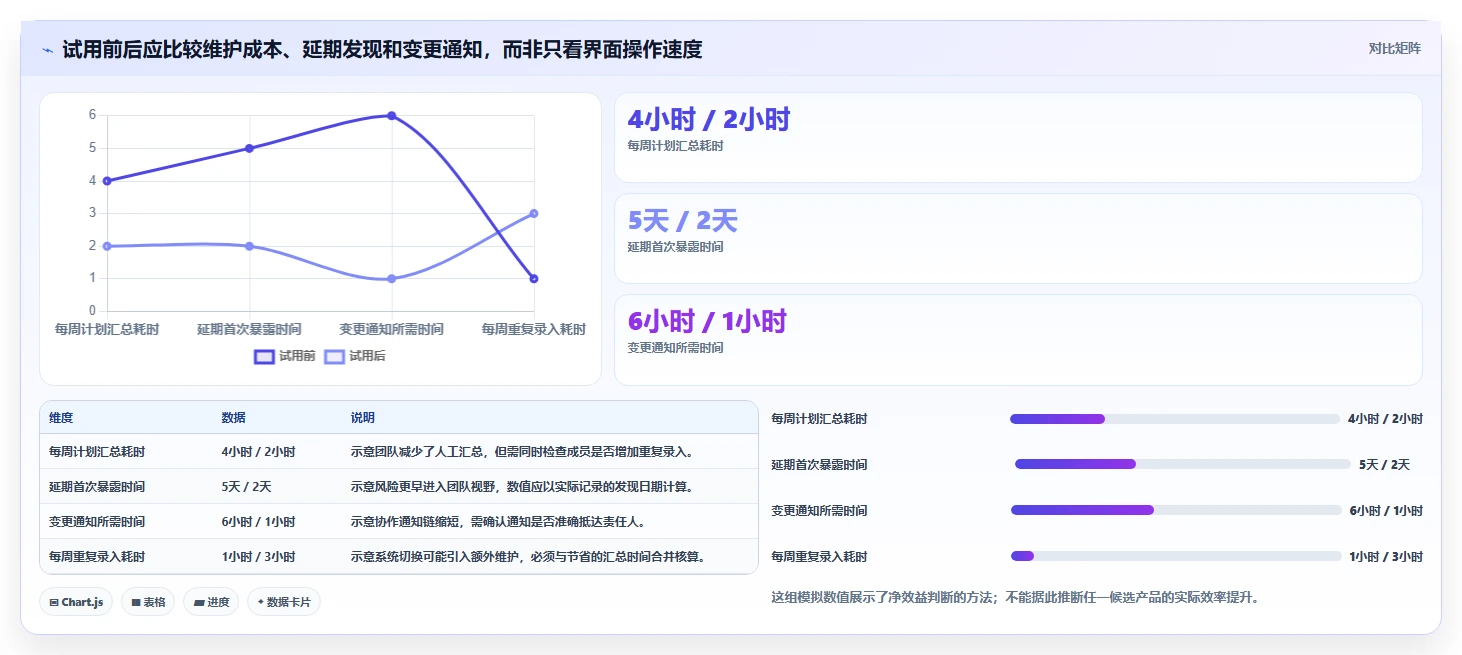The height and width of the screenshot is (655, 1462).
Task: Click the 数据 table column header
Action: 234,418
